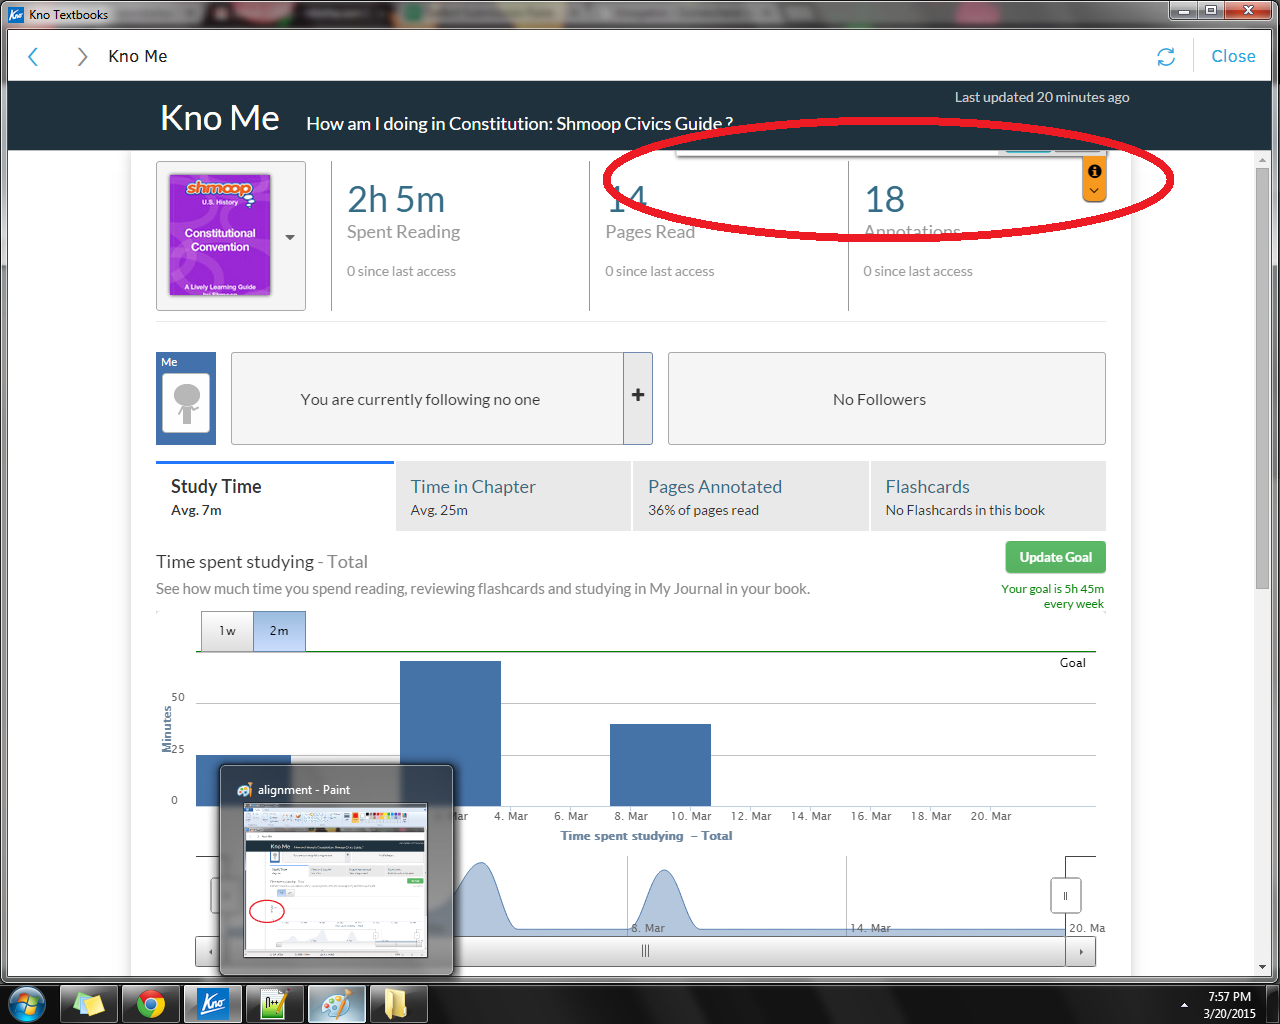This screenshot has height=1024, width=1280.
Task: Open the book selector dropdown arrow
Action: coord(290,238)
